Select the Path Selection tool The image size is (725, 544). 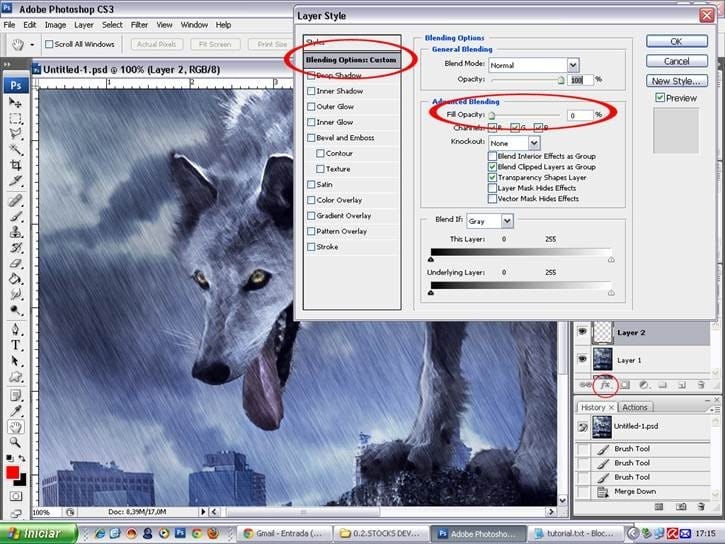[15, 361]
